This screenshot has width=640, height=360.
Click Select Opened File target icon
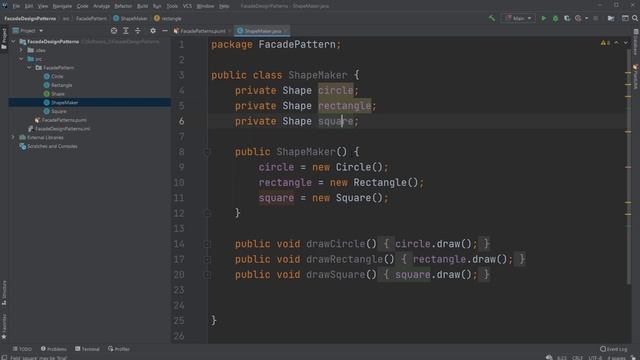[114, 31]
